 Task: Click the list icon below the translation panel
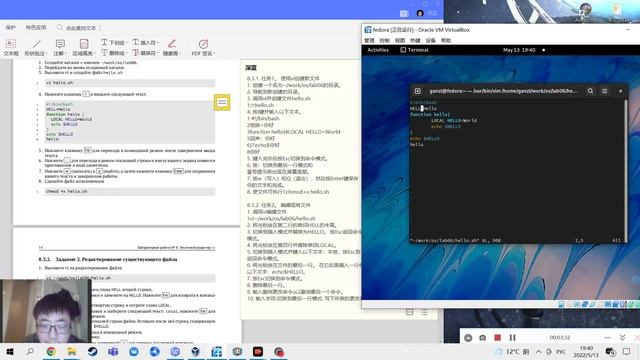click(424, 313)
